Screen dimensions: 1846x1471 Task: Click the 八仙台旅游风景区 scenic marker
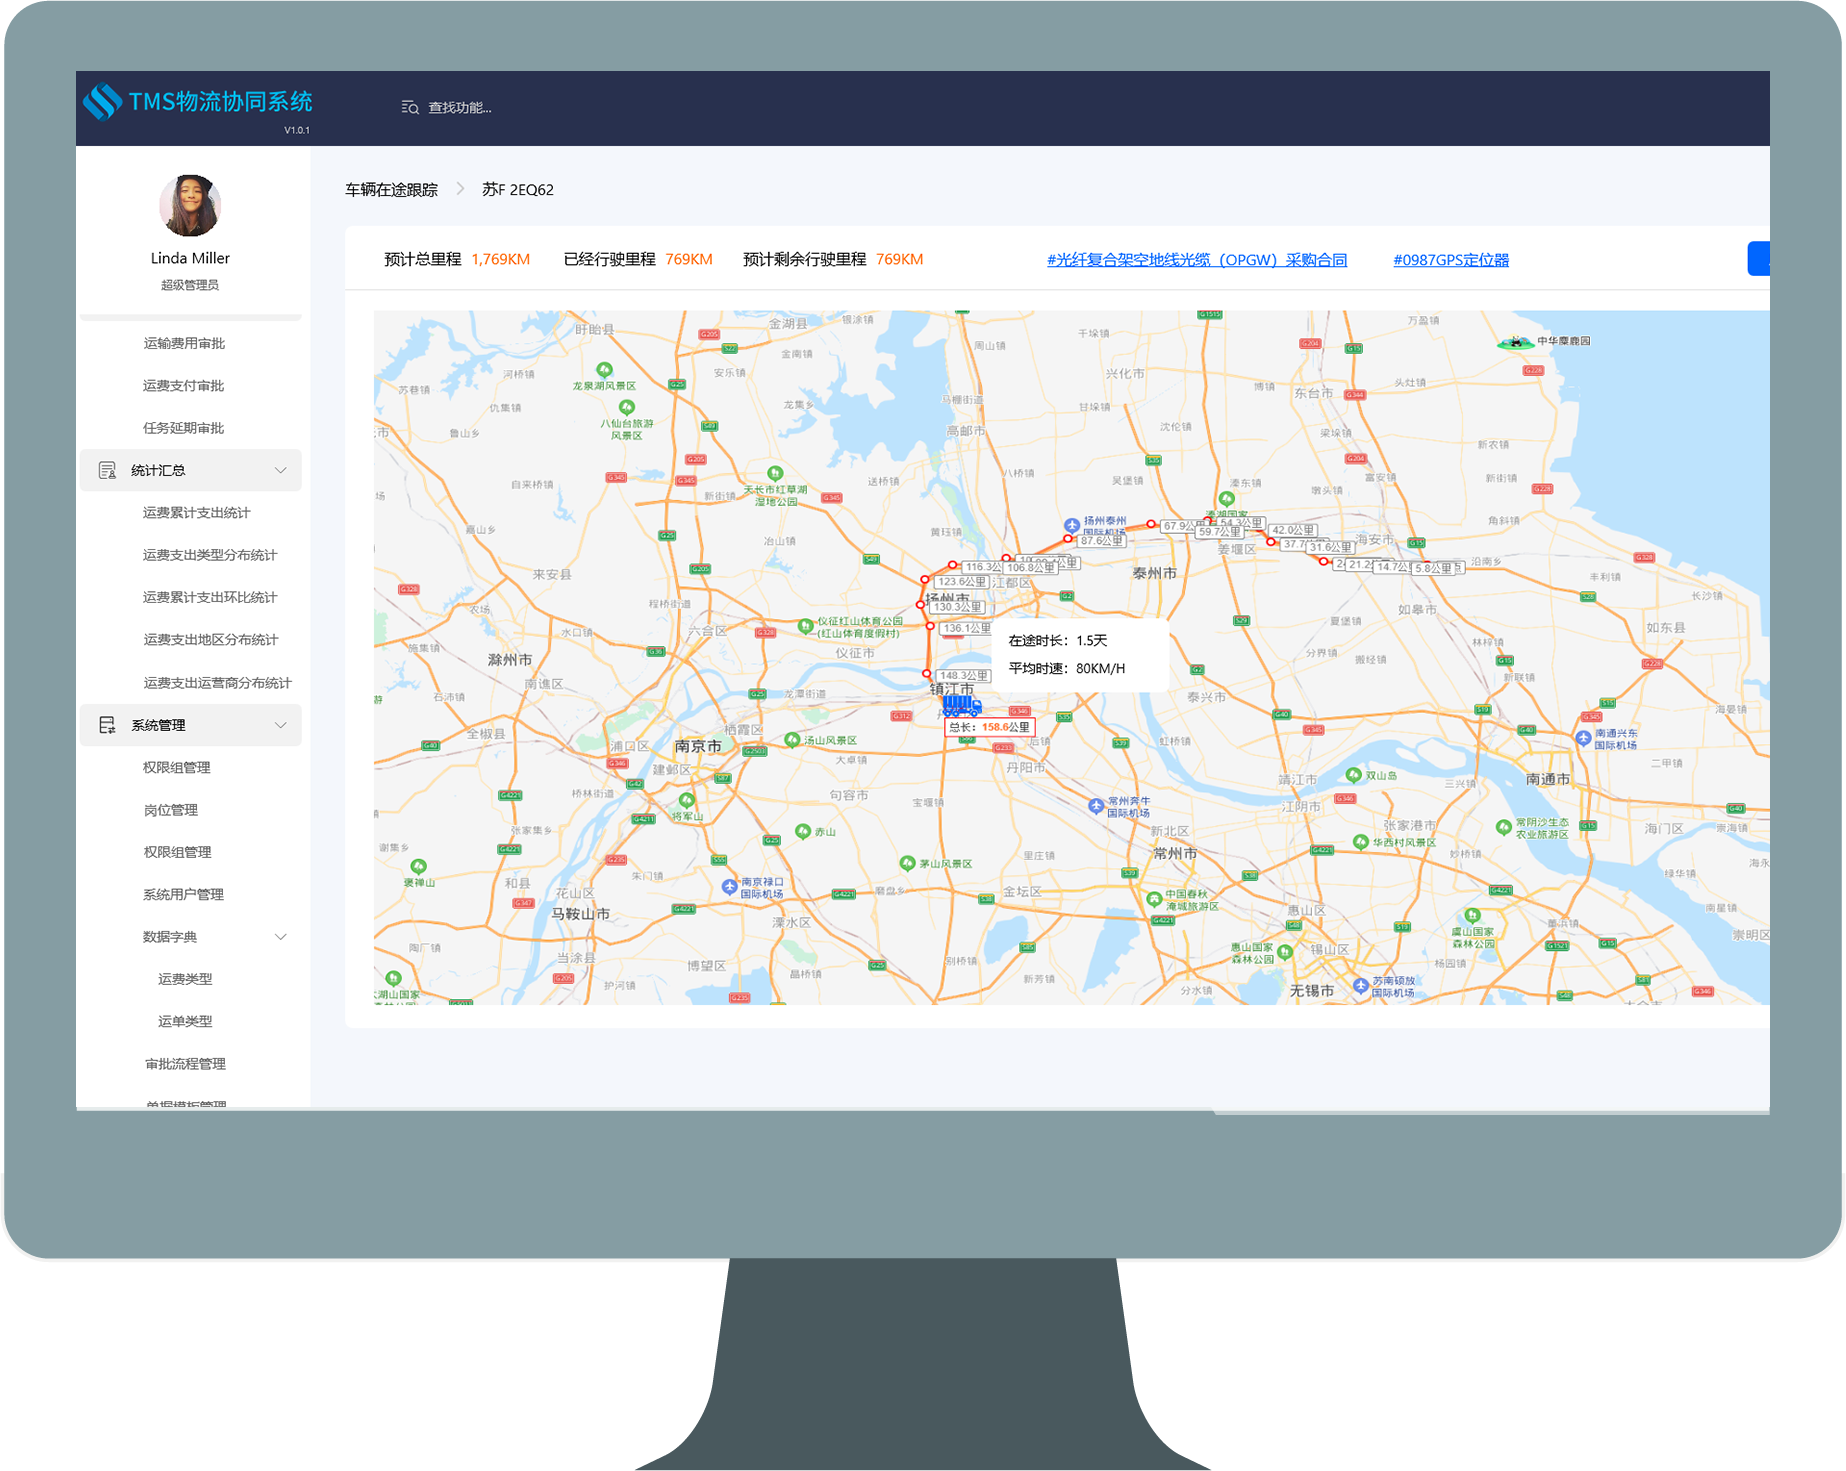point(626,407)
